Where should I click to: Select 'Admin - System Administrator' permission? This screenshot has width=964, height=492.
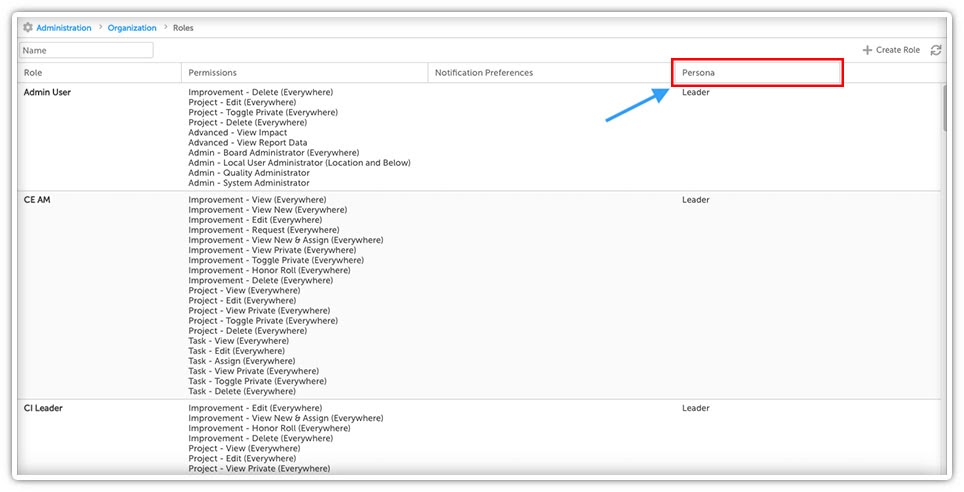[249, 183]
